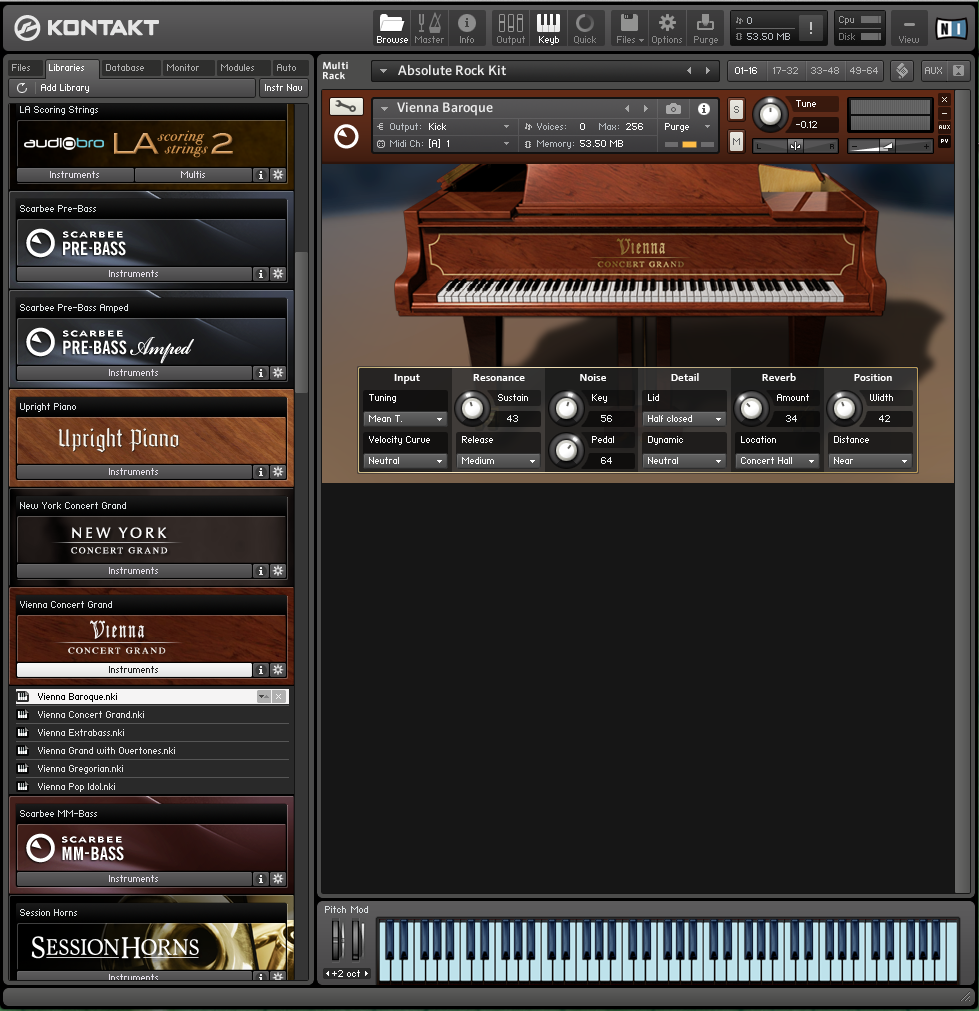Open info for New York Concert Grand
The image size is (979, 1011).
(x=261, y=571)
